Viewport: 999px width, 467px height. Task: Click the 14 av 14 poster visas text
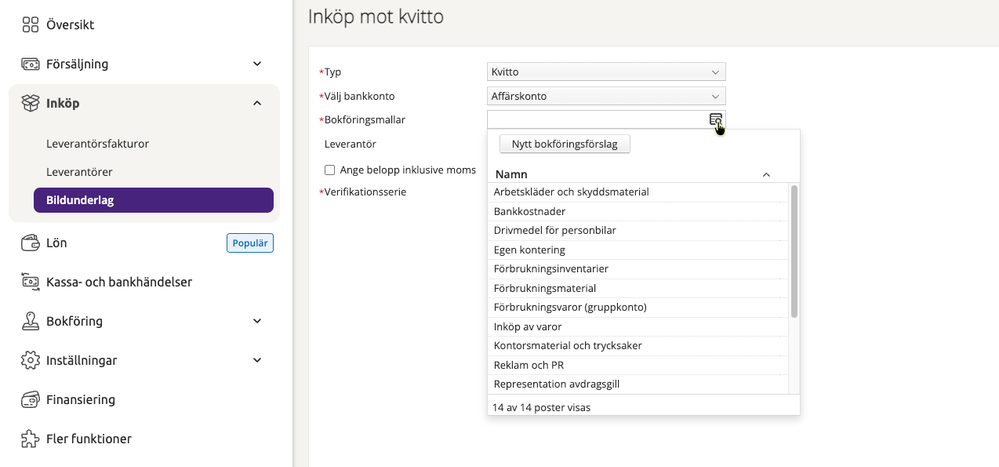(x=541, y=406)
